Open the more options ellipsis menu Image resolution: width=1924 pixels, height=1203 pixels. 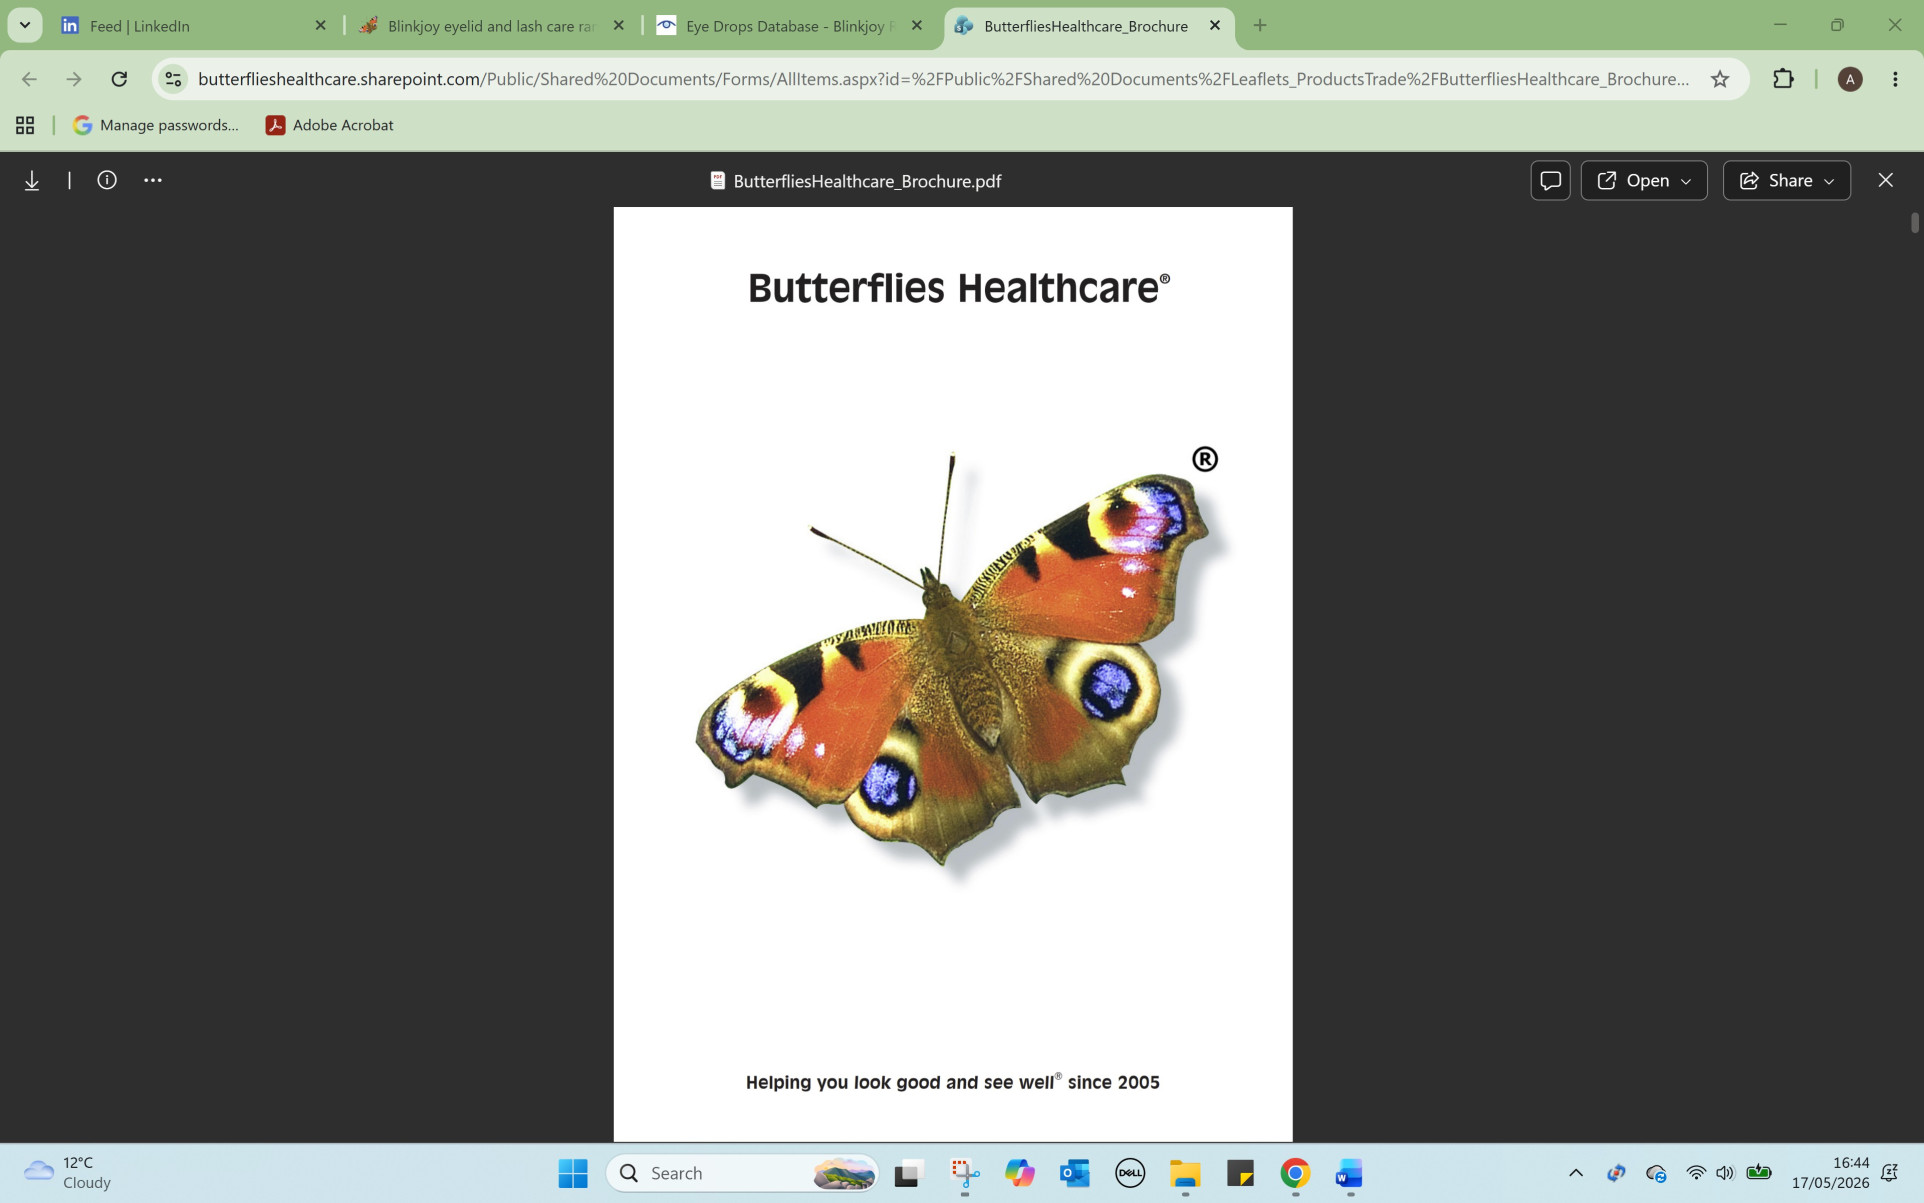(x=152, y=180)
